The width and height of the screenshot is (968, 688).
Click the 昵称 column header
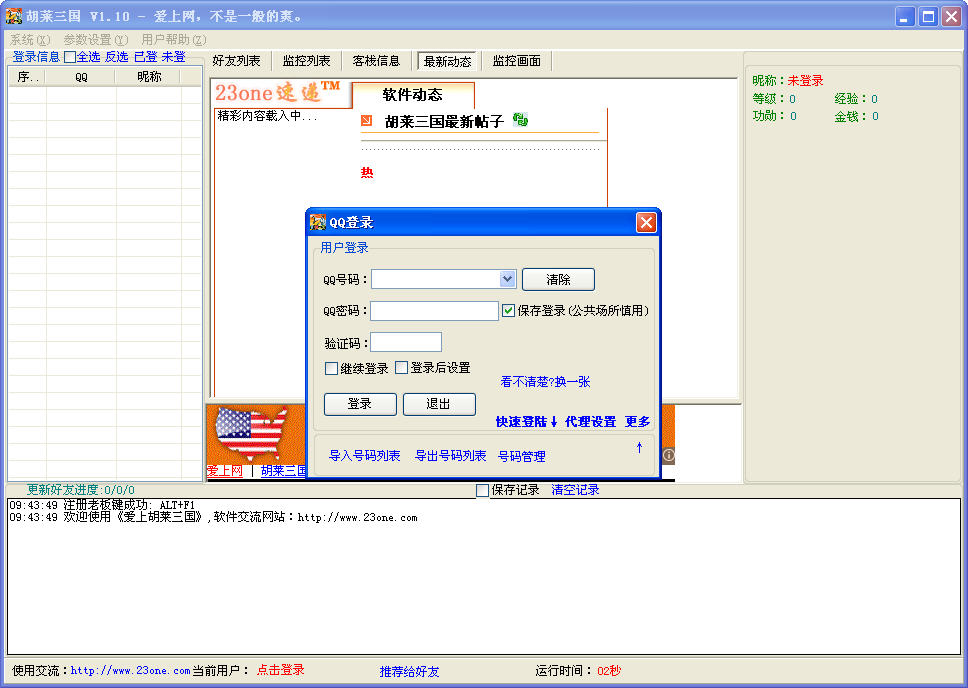point(148,77)
